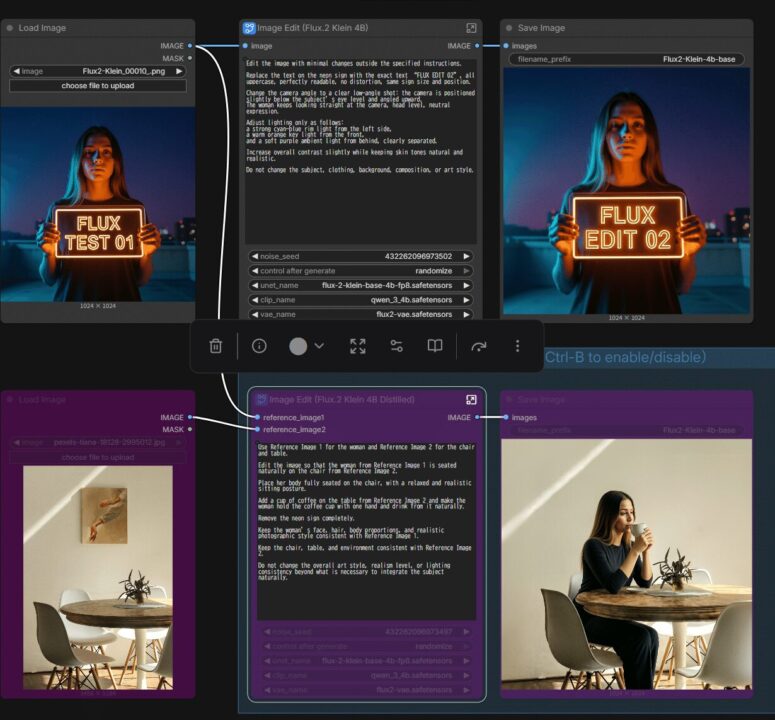Click the curved-arrow bypass icon
This screenshot has height=720, width=775.
point(478,346)
